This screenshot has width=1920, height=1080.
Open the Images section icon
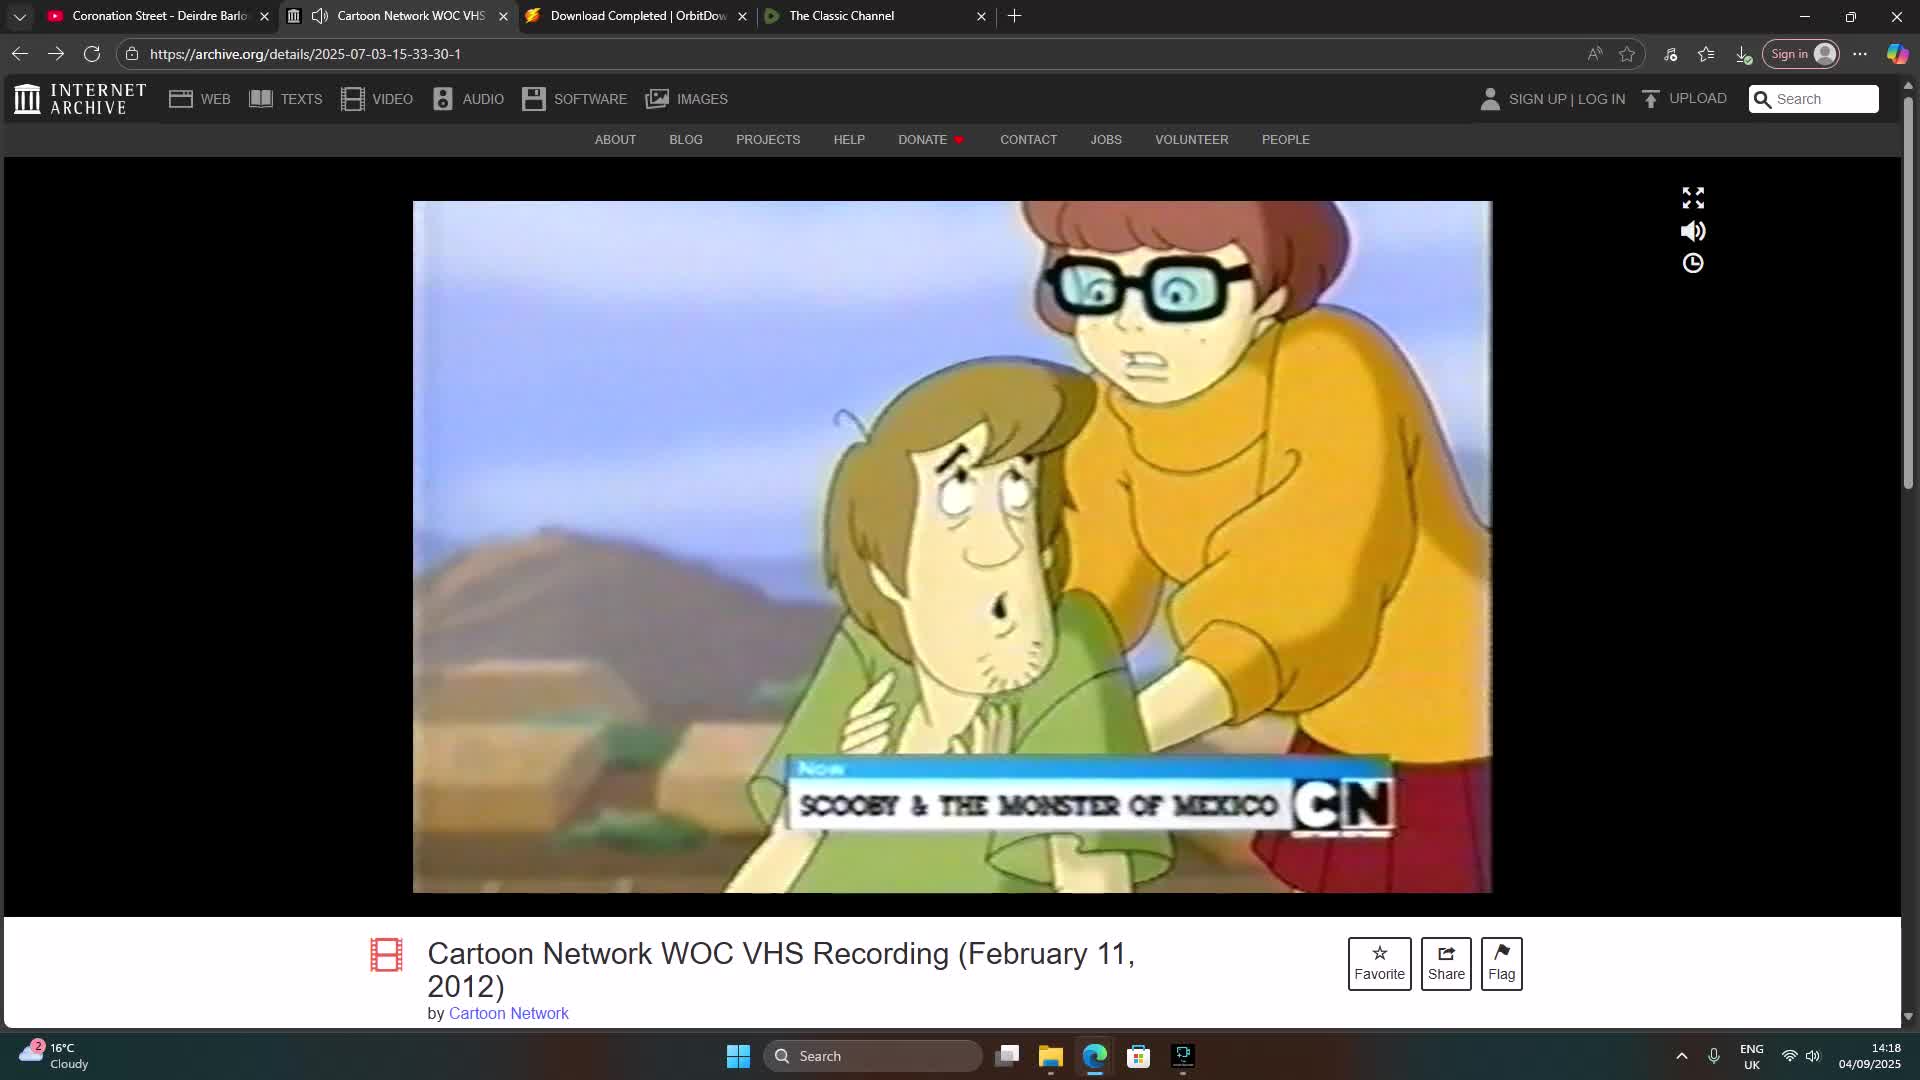pyautogui.click(x=659, y=98)
